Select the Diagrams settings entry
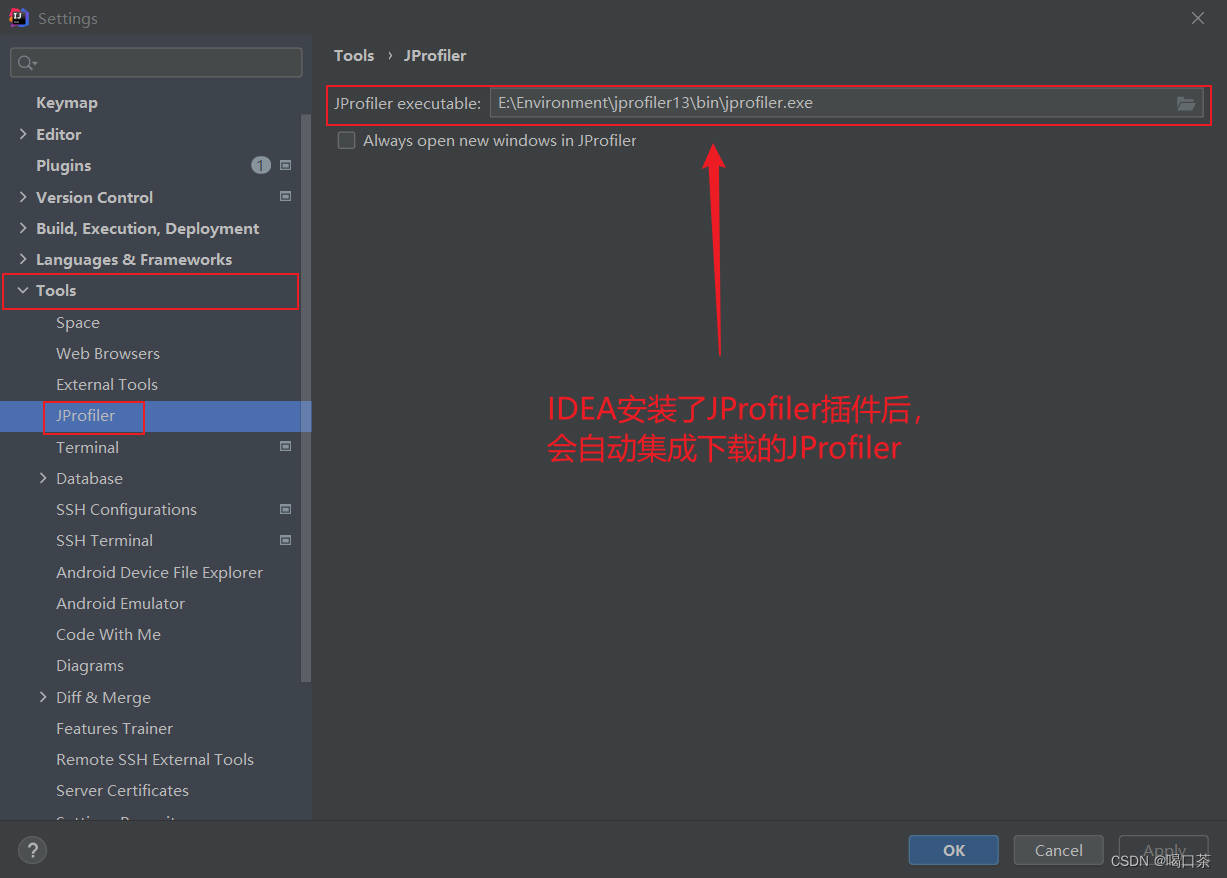The width and height of the screenshot is (1227, 878). 90,666
